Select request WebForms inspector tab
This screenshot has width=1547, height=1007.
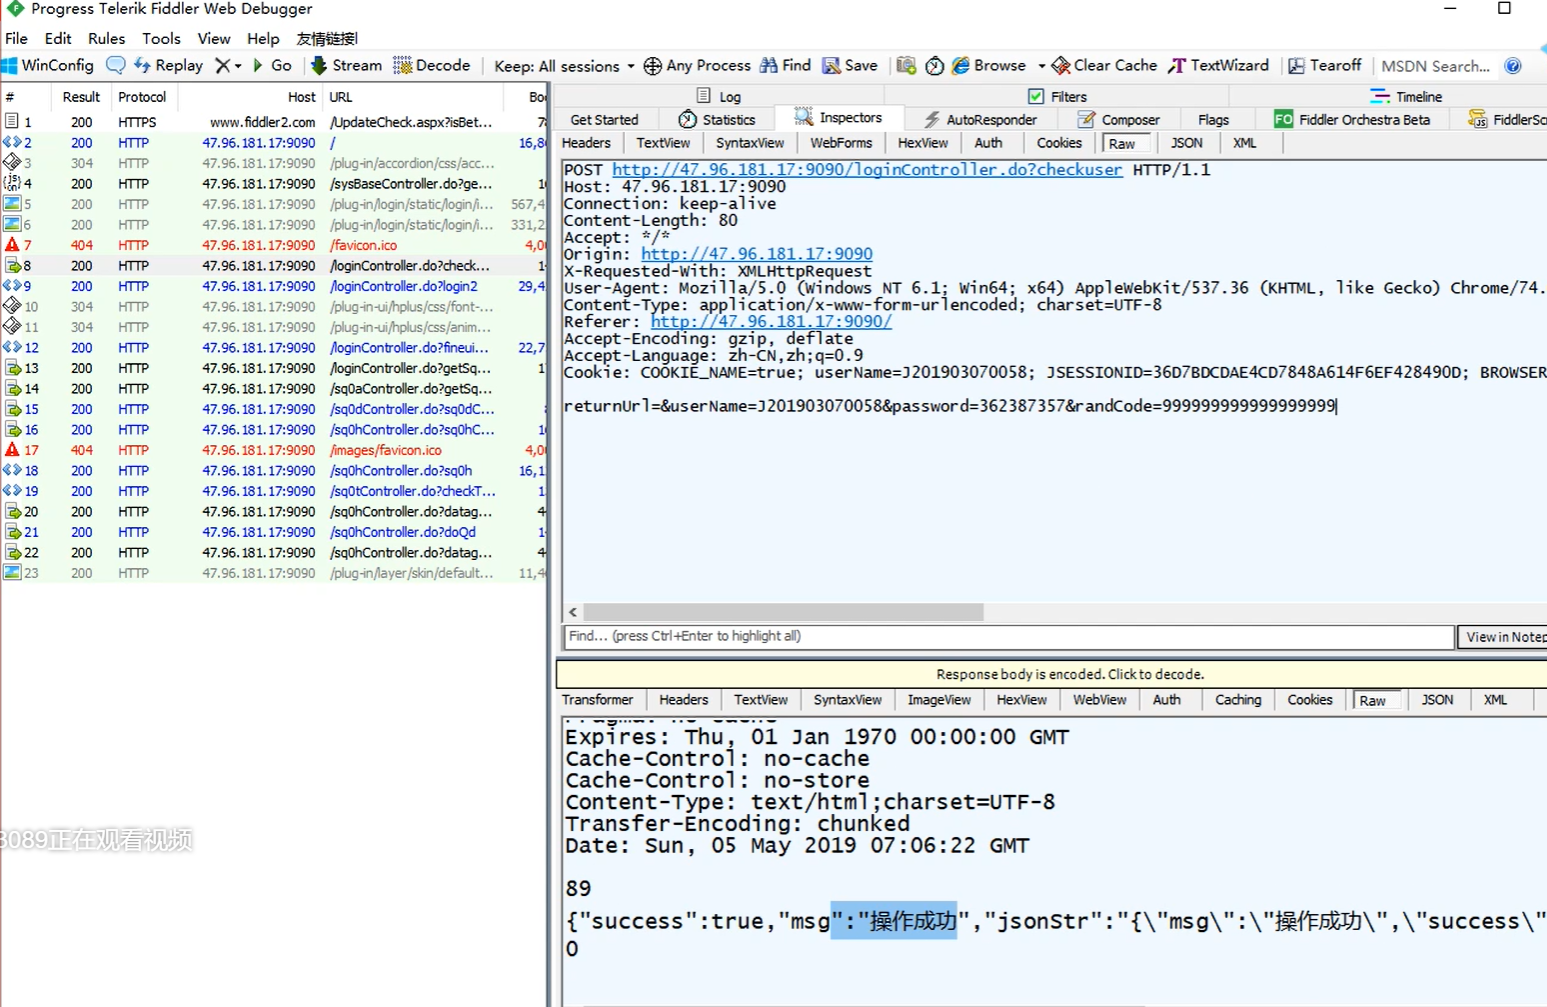[x=841, y=143]
